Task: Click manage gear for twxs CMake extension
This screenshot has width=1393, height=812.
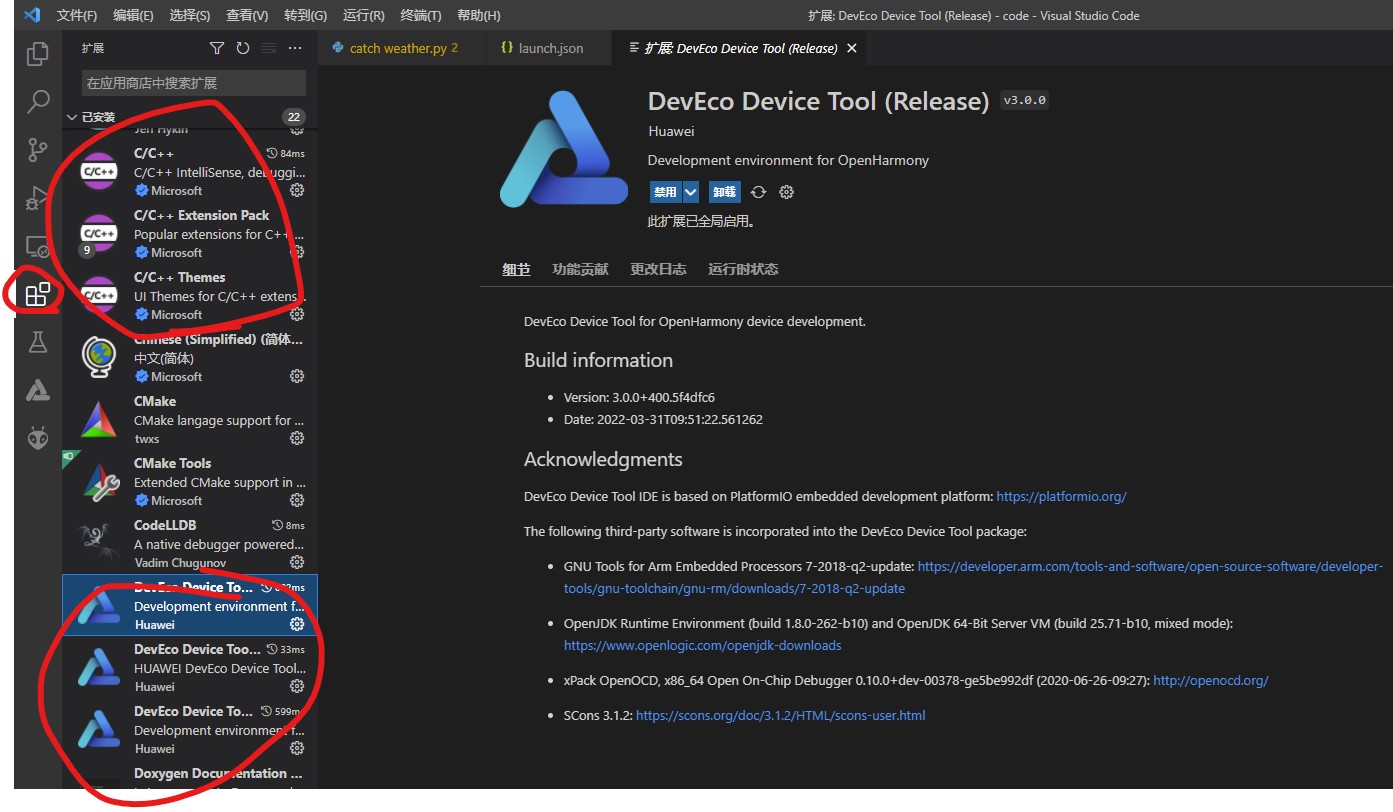Action: pos(297,438)
